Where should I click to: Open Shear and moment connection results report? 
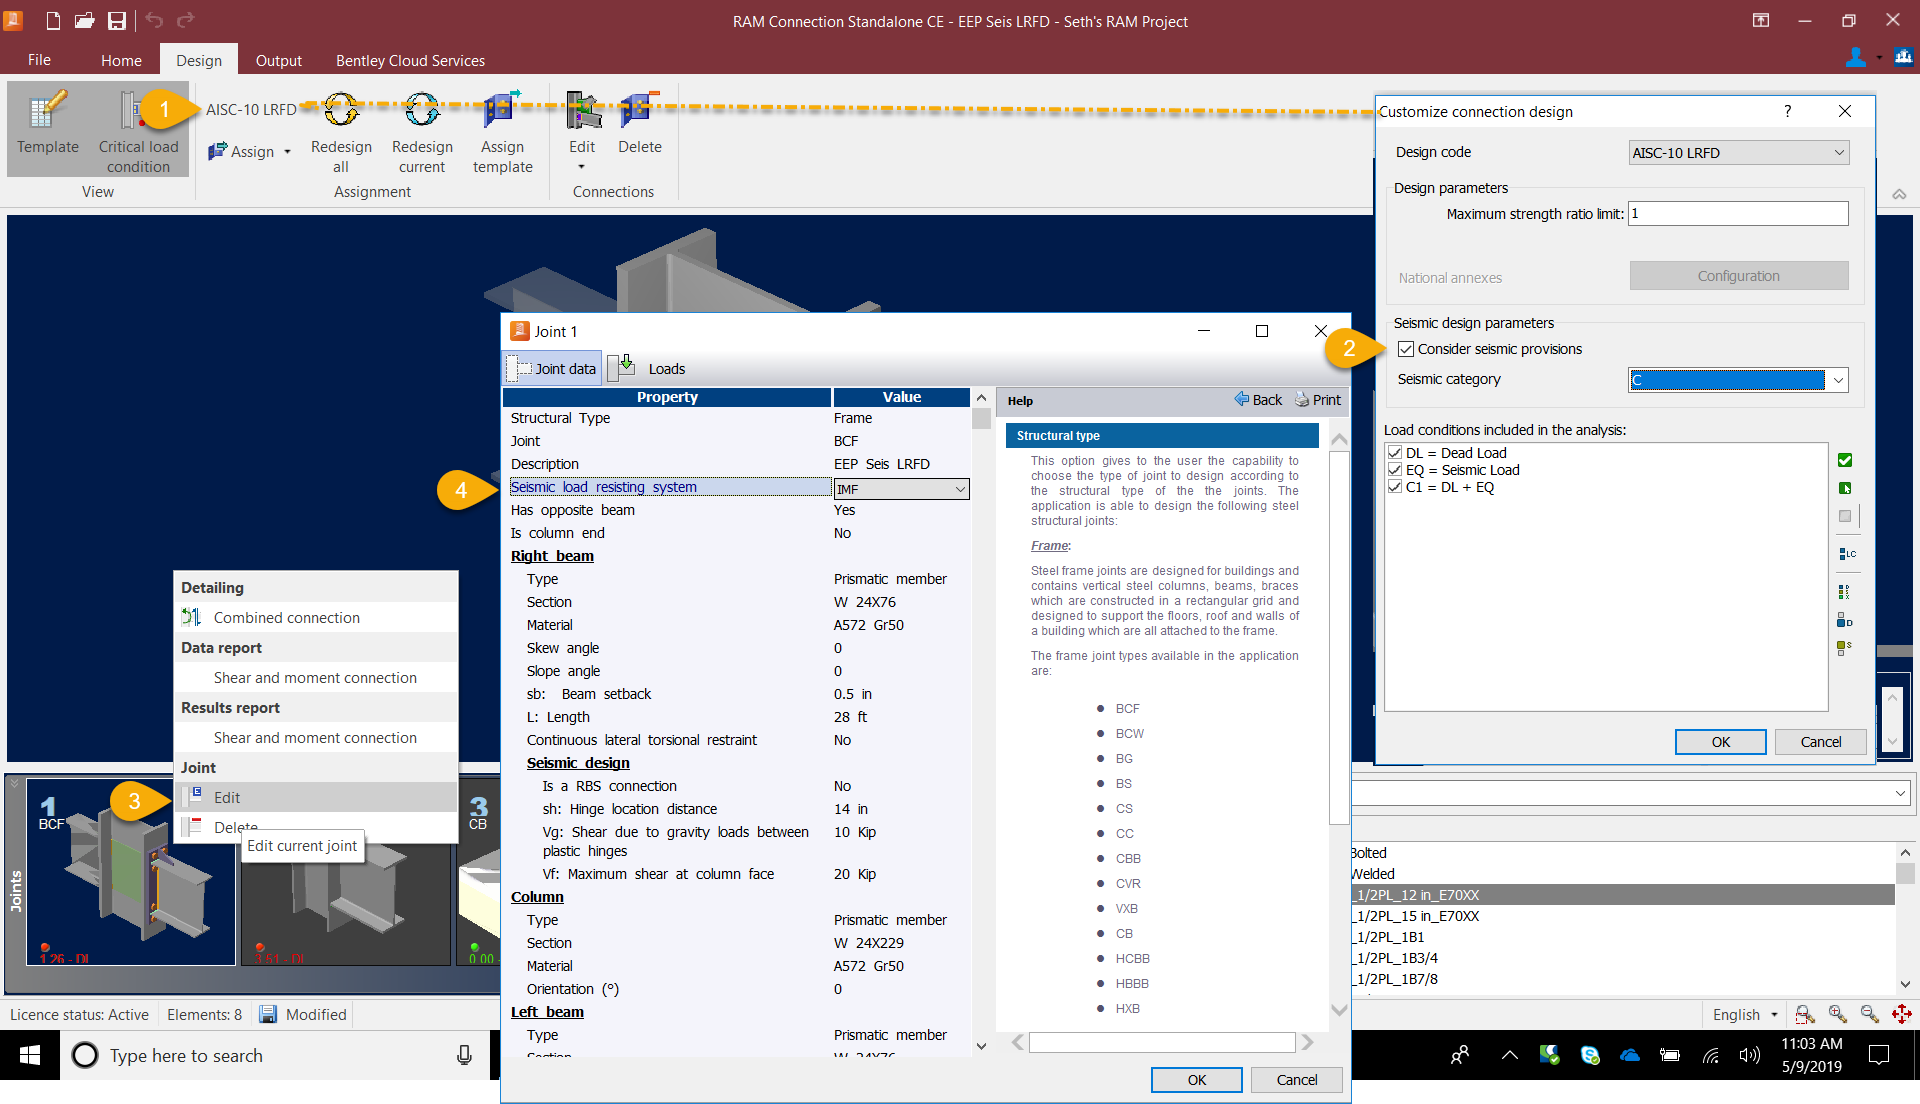tap(316, 737)
